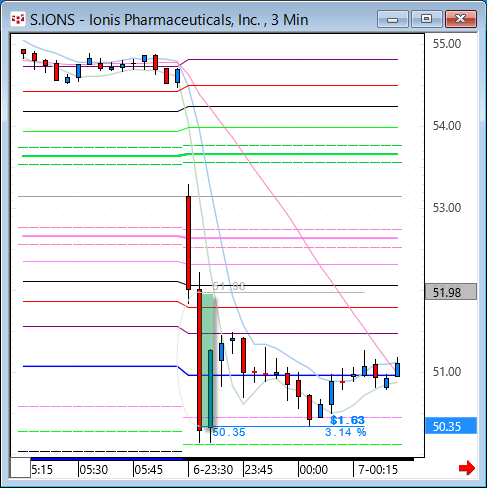Click the 05:30 time axis label
The width and height of the screenshot is (487, 488).
94,470
